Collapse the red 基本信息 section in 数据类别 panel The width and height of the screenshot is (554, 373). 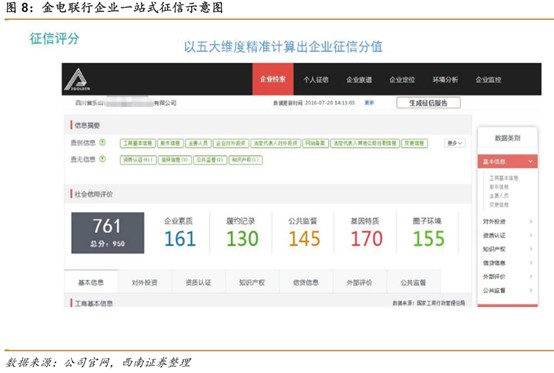[507, 161]
